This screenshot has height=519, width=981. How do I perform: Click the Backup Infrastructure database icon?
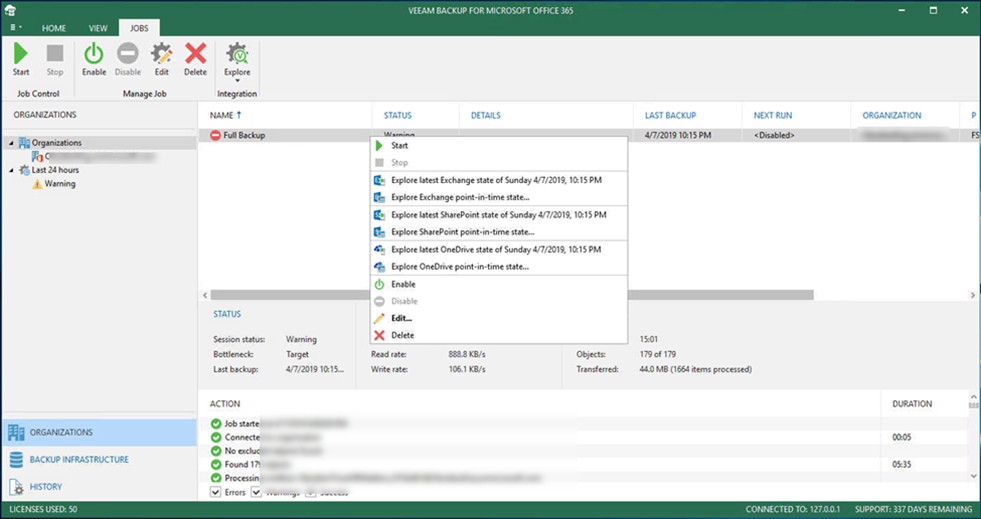(x=16, y=460)
